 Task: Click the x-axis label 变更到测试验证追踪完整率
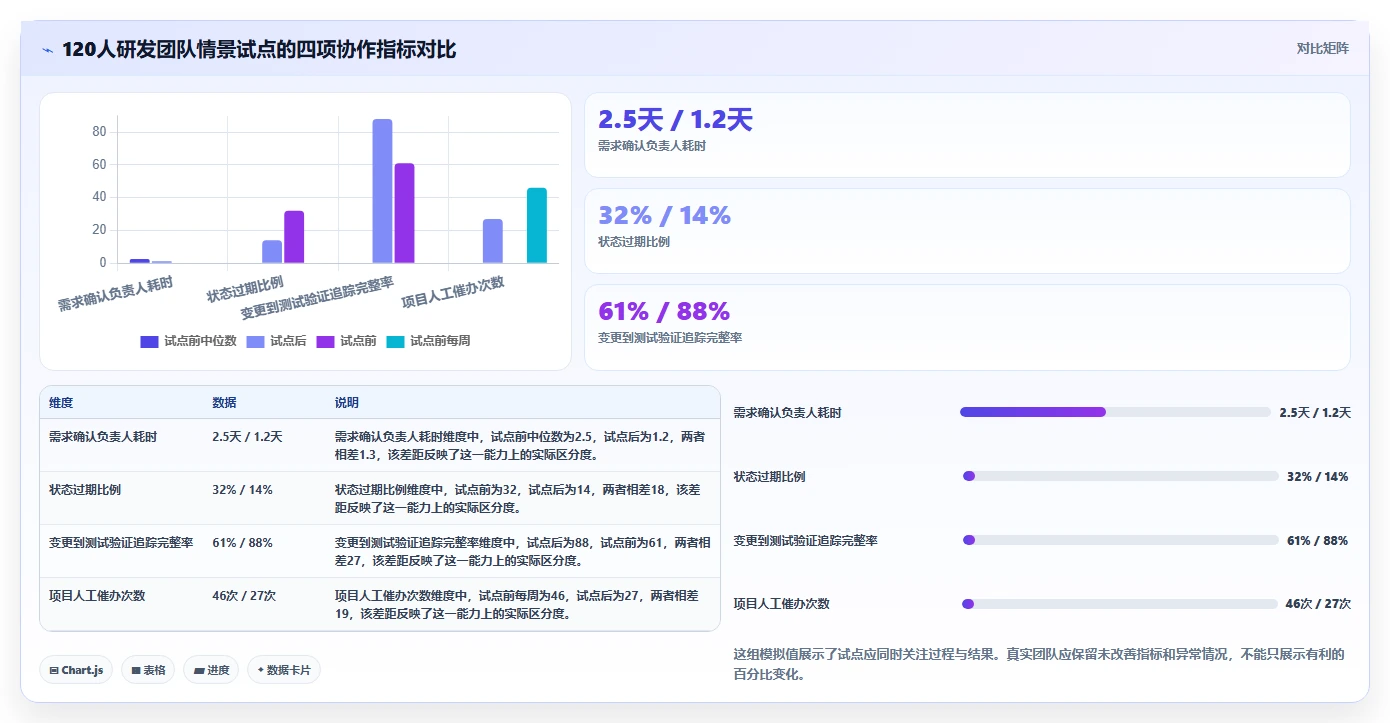(x=317, y=298)
